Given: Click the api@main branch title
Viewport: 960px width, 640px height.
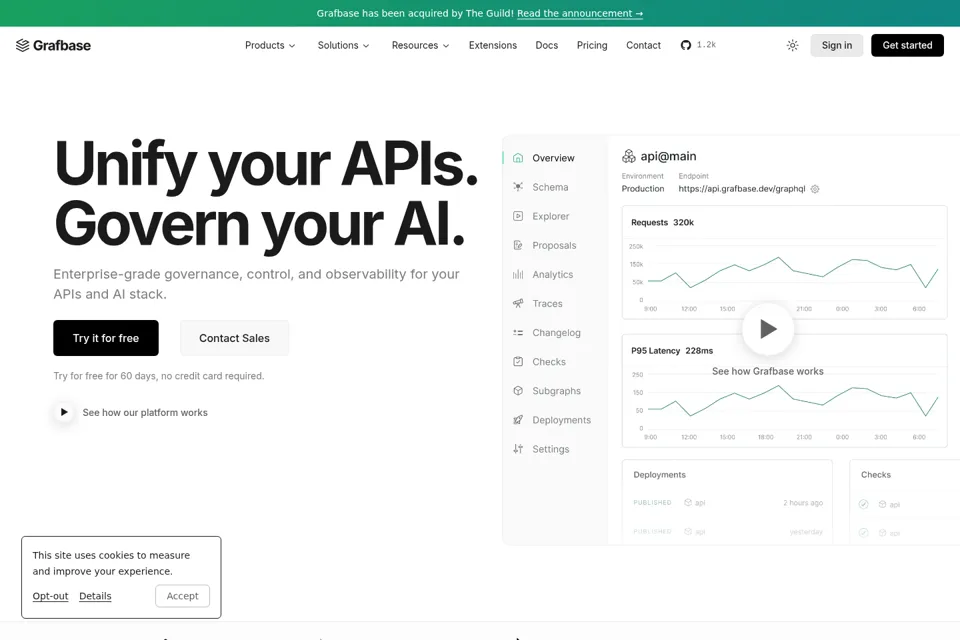Looking at the screenshot, I should pyautogui.click(x=669, y=156).
